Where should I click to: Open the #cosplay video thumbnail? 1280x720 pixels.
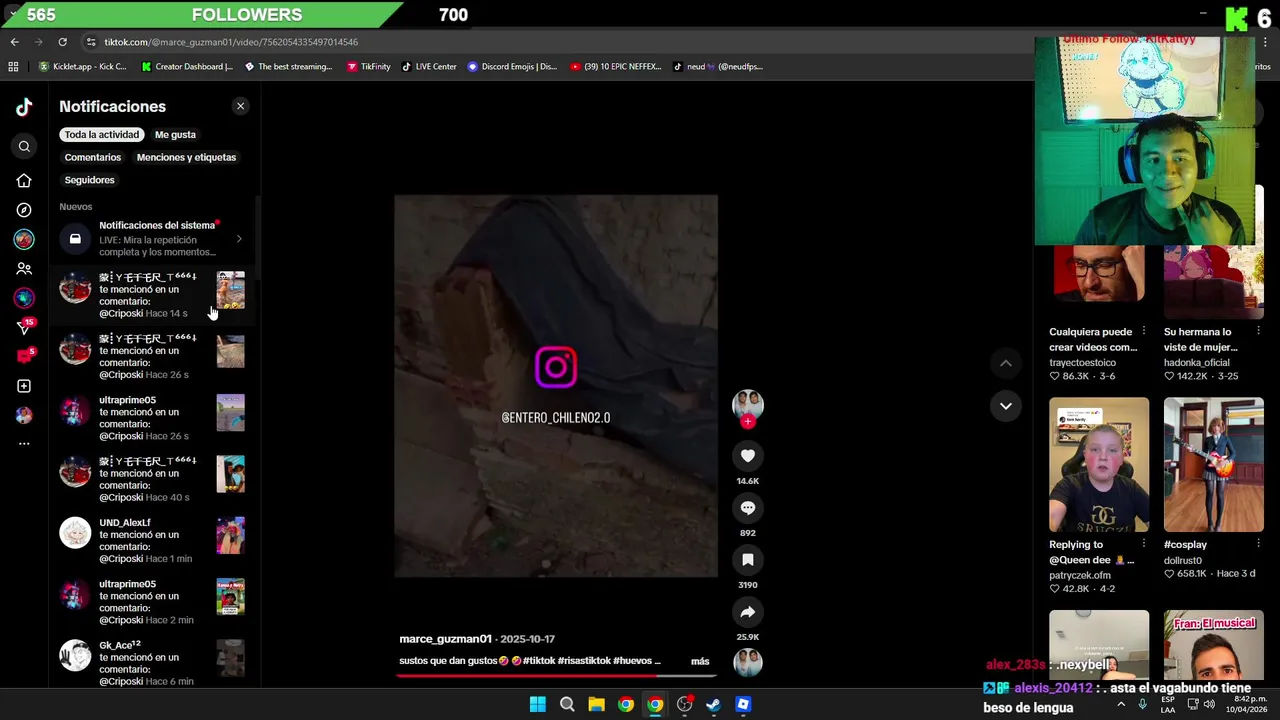click(1213, 465)
